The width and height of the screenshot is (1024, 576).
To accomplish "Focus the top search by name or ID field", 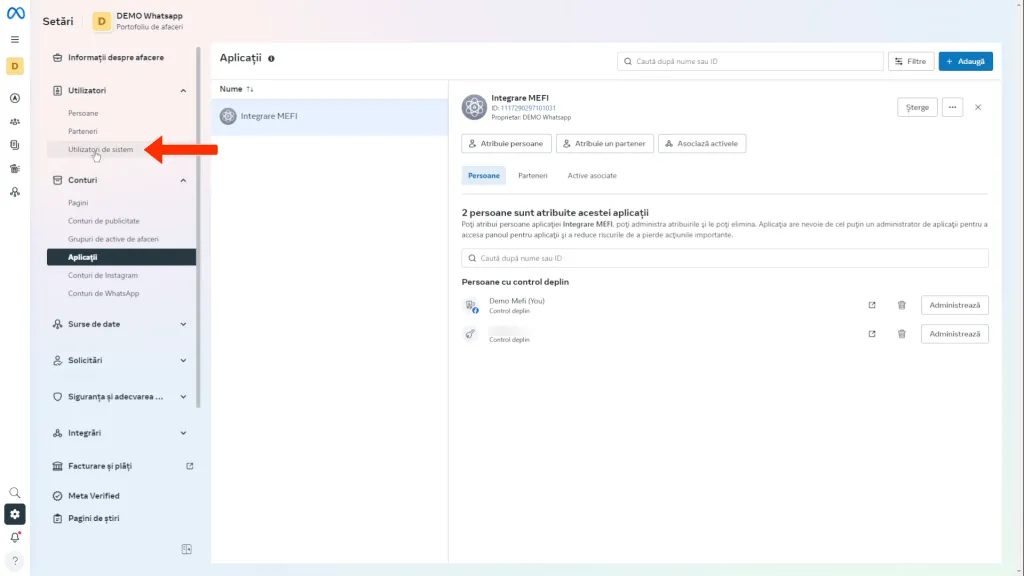I will point(750,61).
